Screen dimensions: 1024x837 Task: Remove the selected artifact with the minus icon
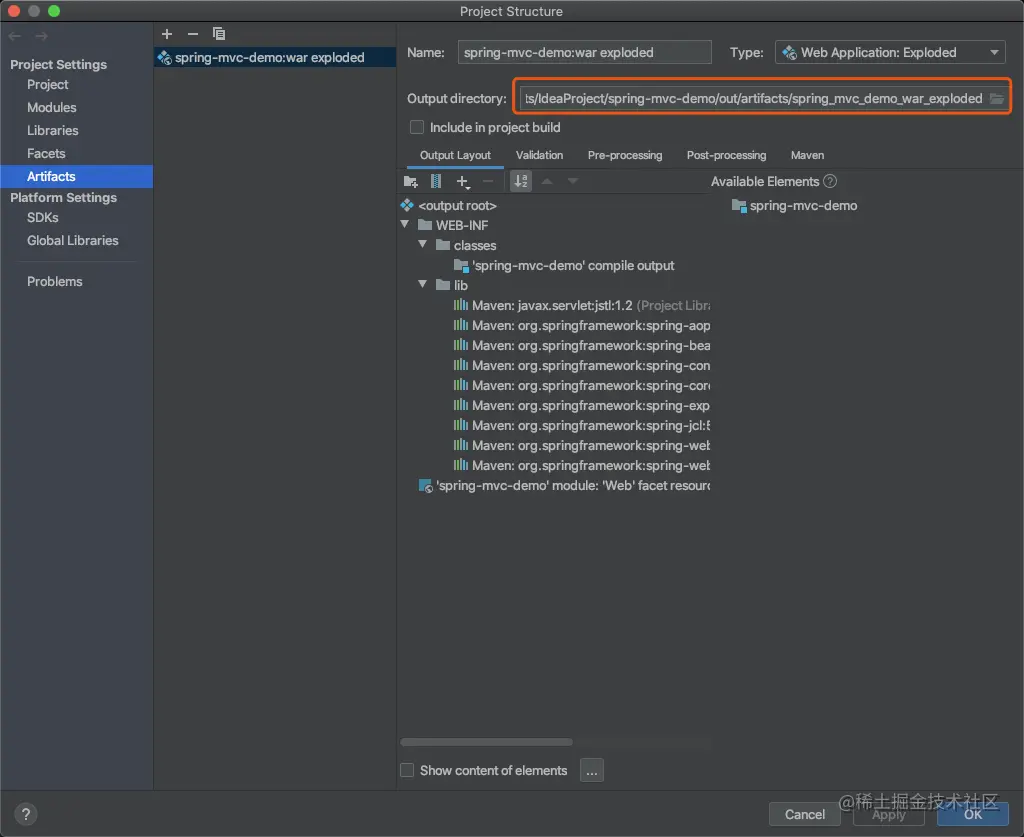193,34
